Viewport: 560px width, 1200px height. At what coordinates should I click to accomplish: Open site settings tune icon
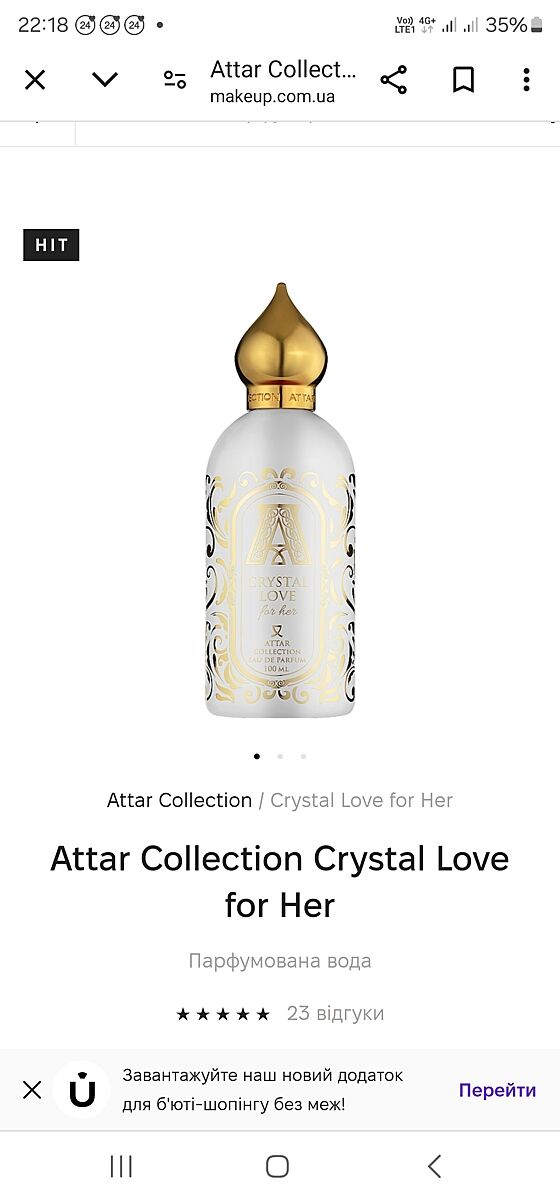(x=175, y=80)
